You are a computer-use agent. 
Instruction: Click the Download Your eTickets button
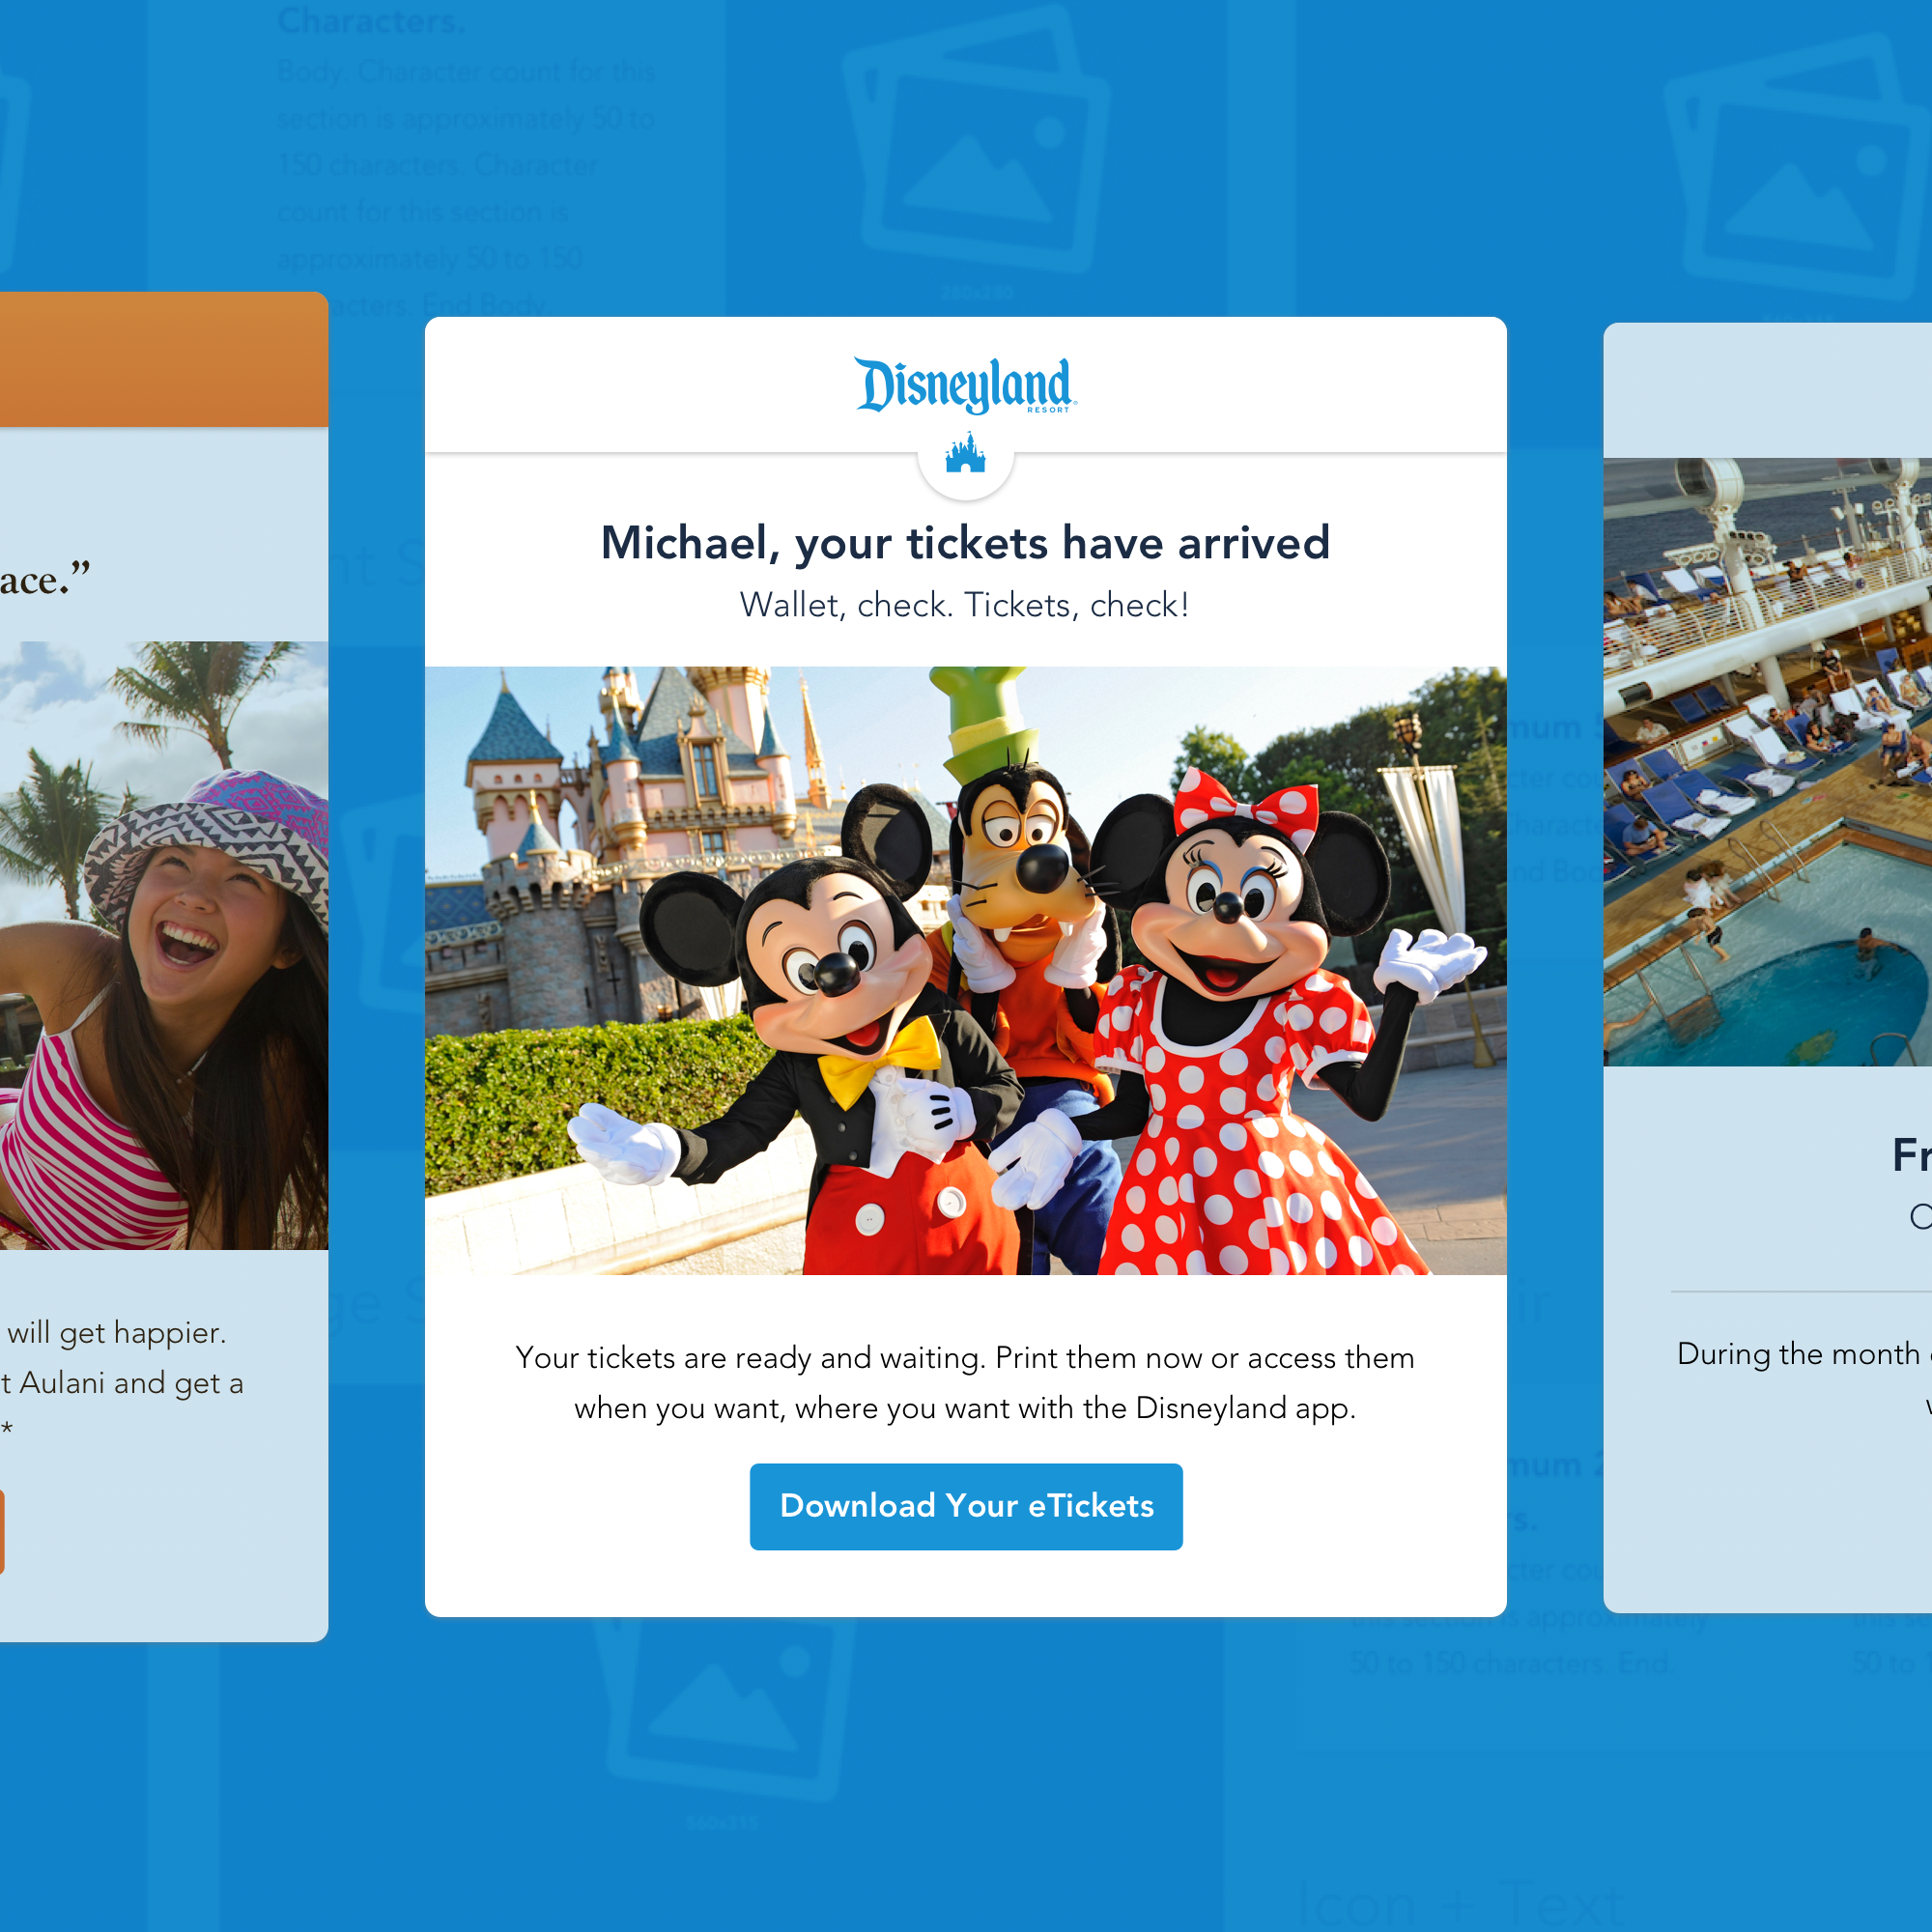[x=966, y=1506]
